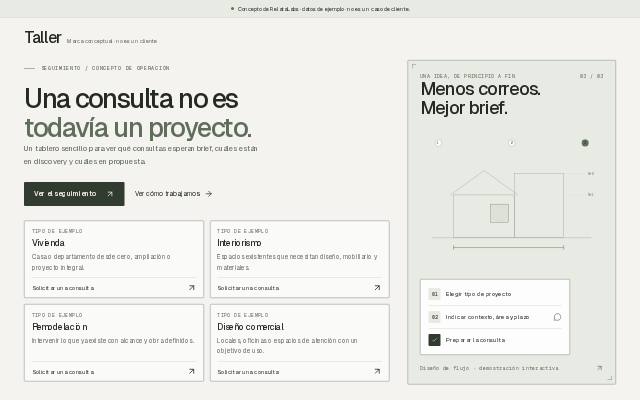Viewport: 640px width, 400px height.
Task: Click the house illustration window square
Action: coord(499,213)
